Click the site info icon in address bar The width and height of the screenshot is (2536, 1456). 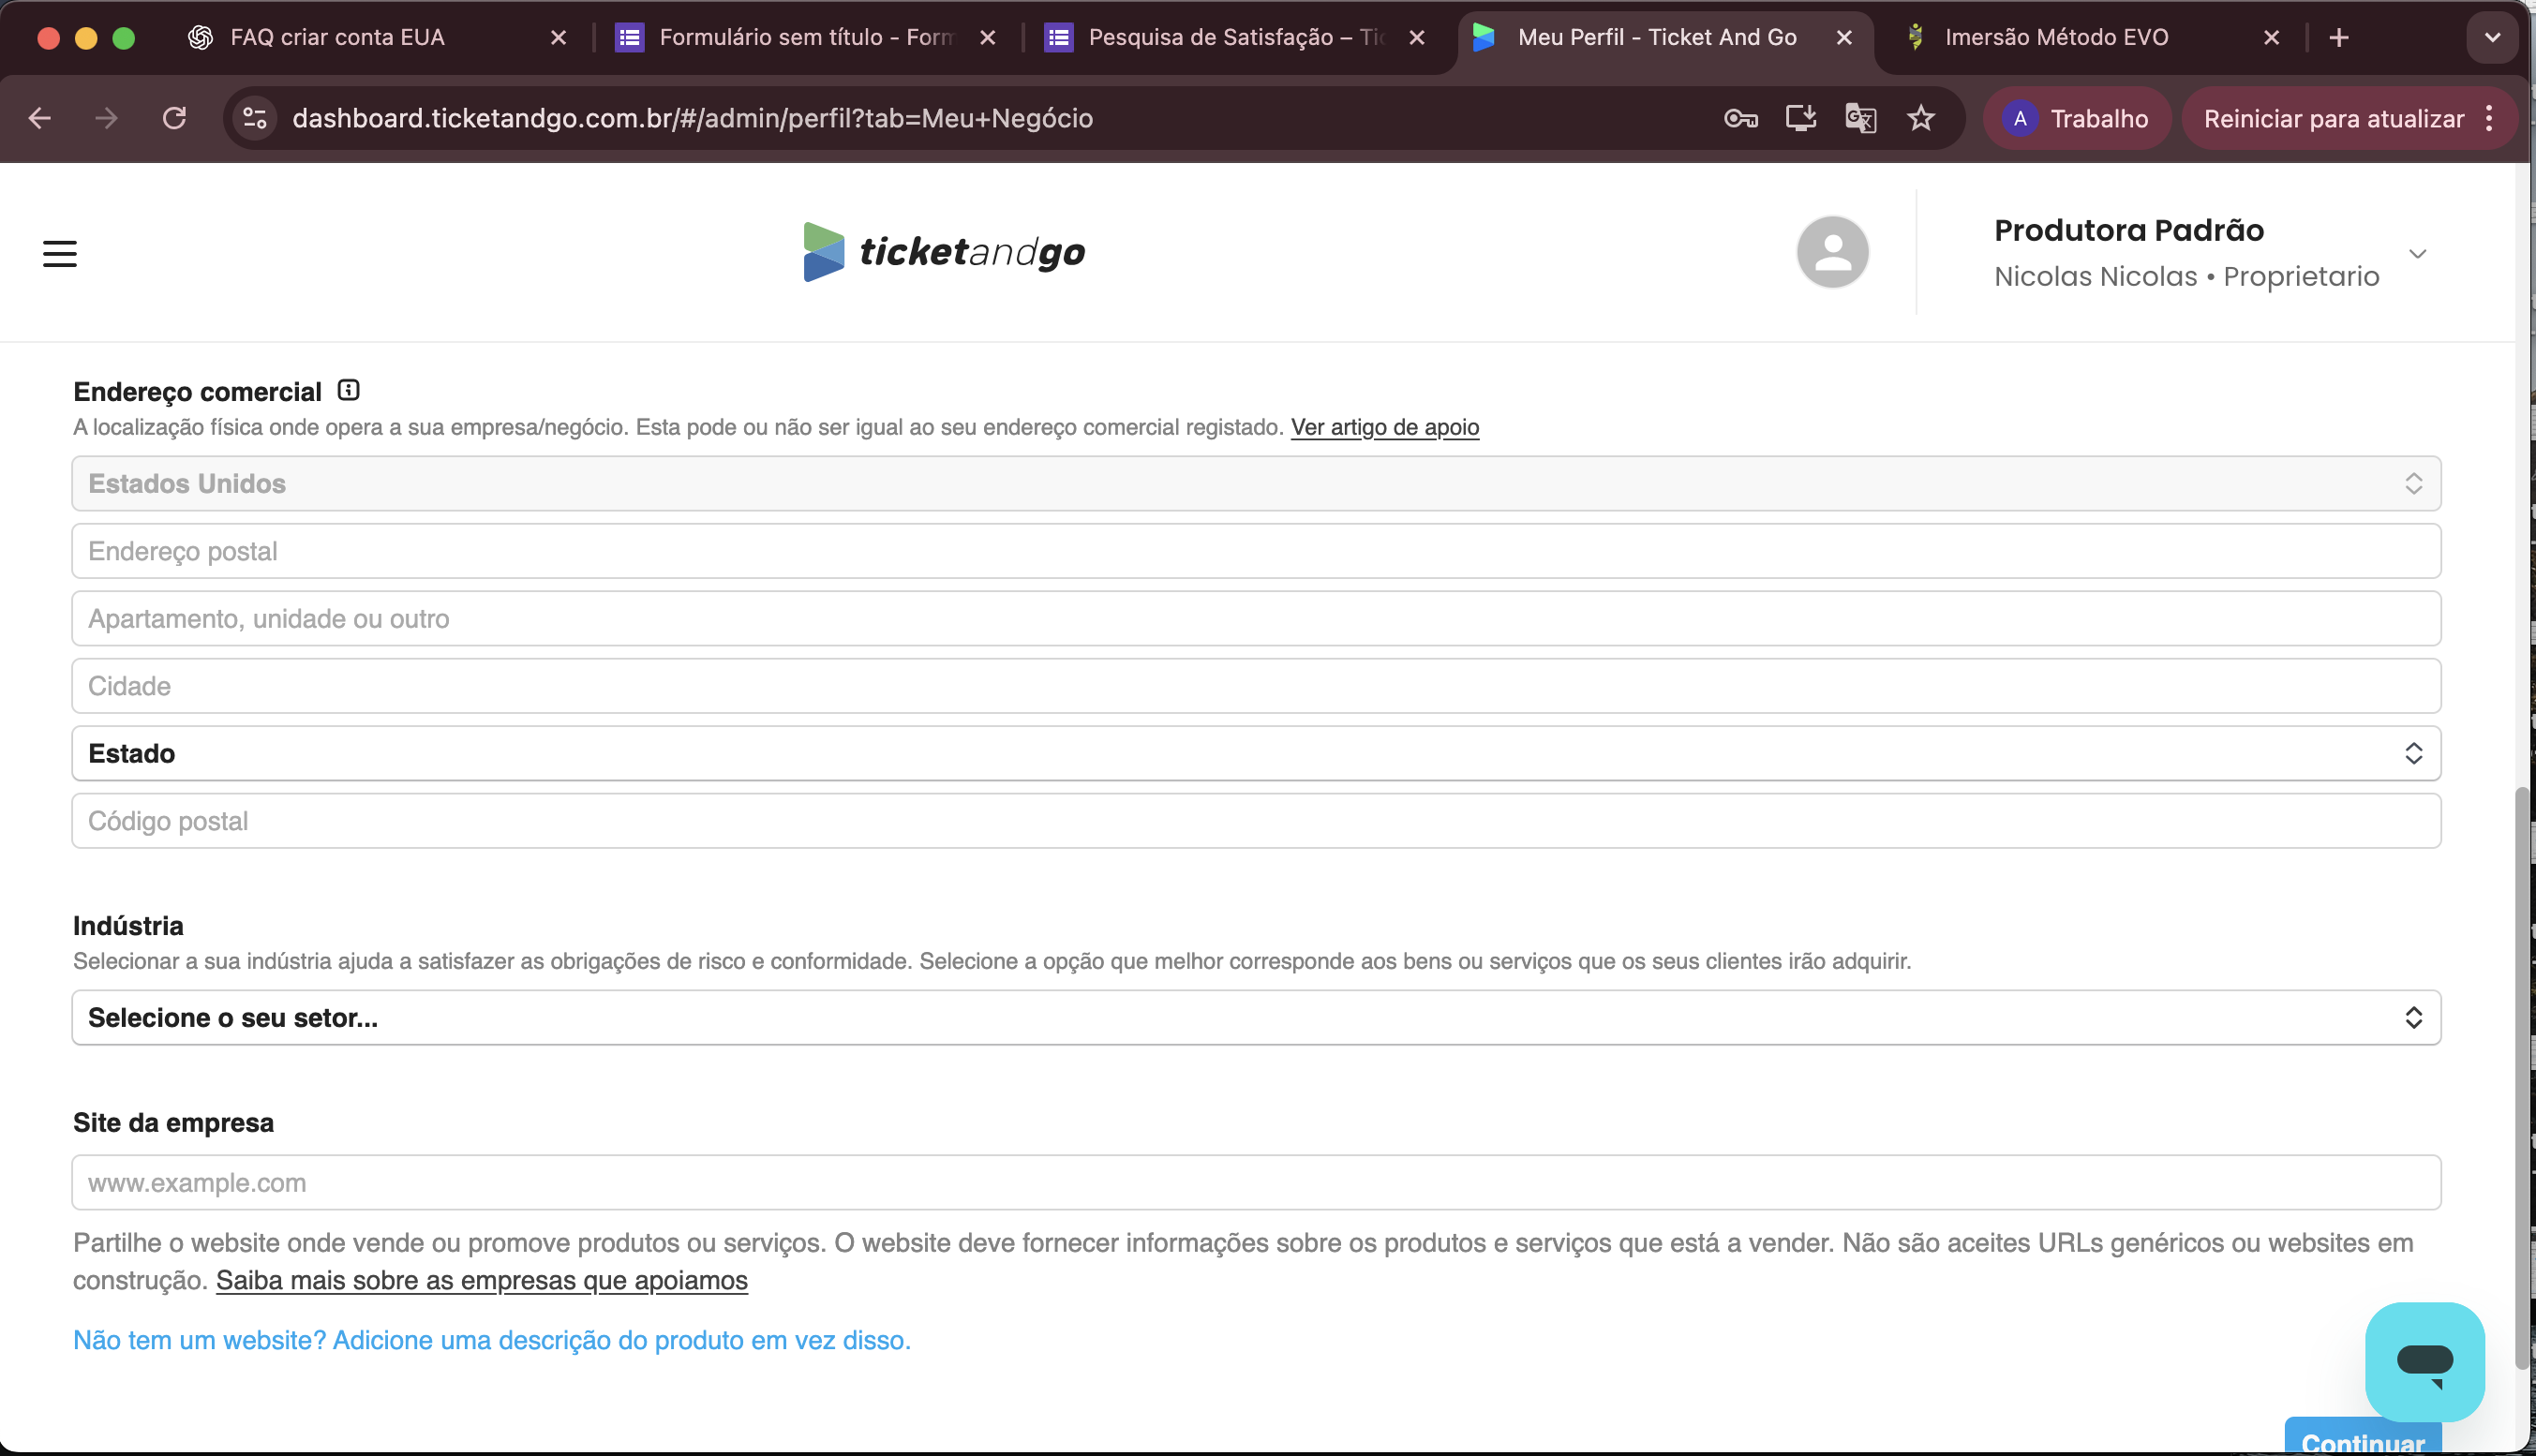[255, 119]
